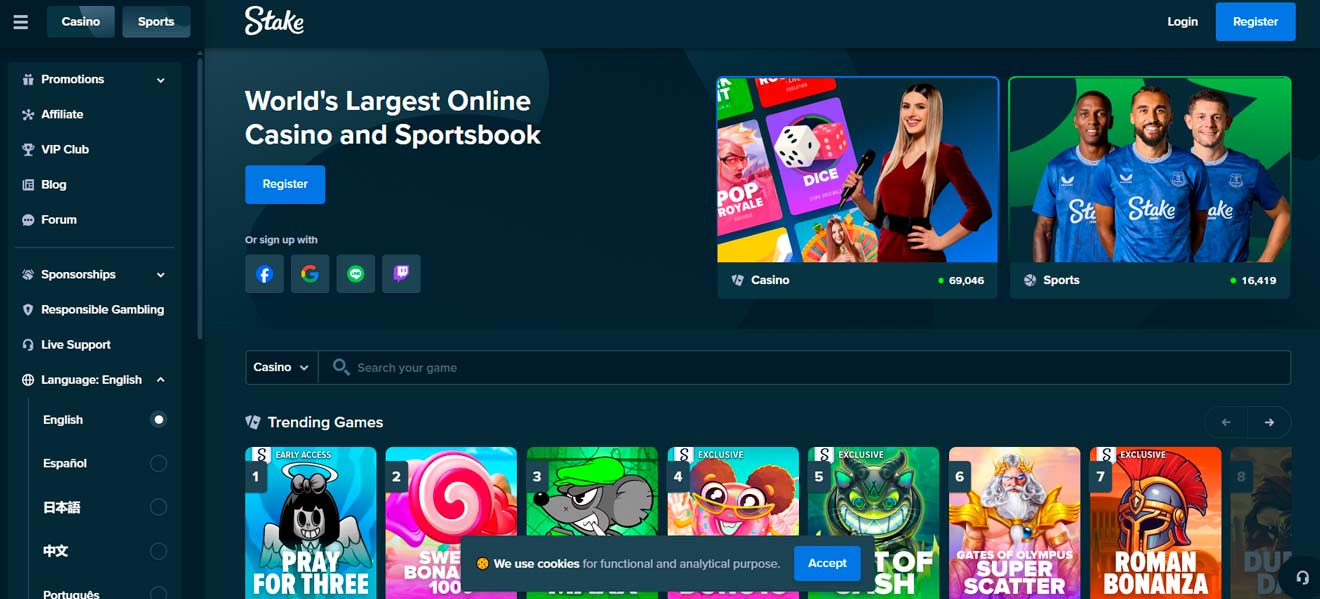Click the Trending Games heading
Image resolution: width=1320 pixels, height=599 pixels.
tap(325, 422)
